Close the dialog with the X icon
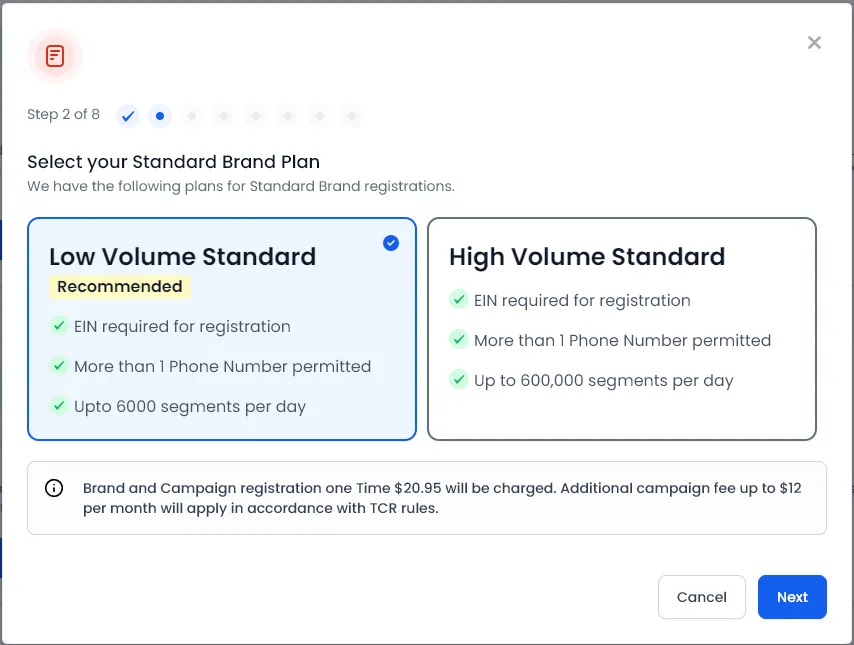Viewport: 854px width, 645px height. (814, 42)
